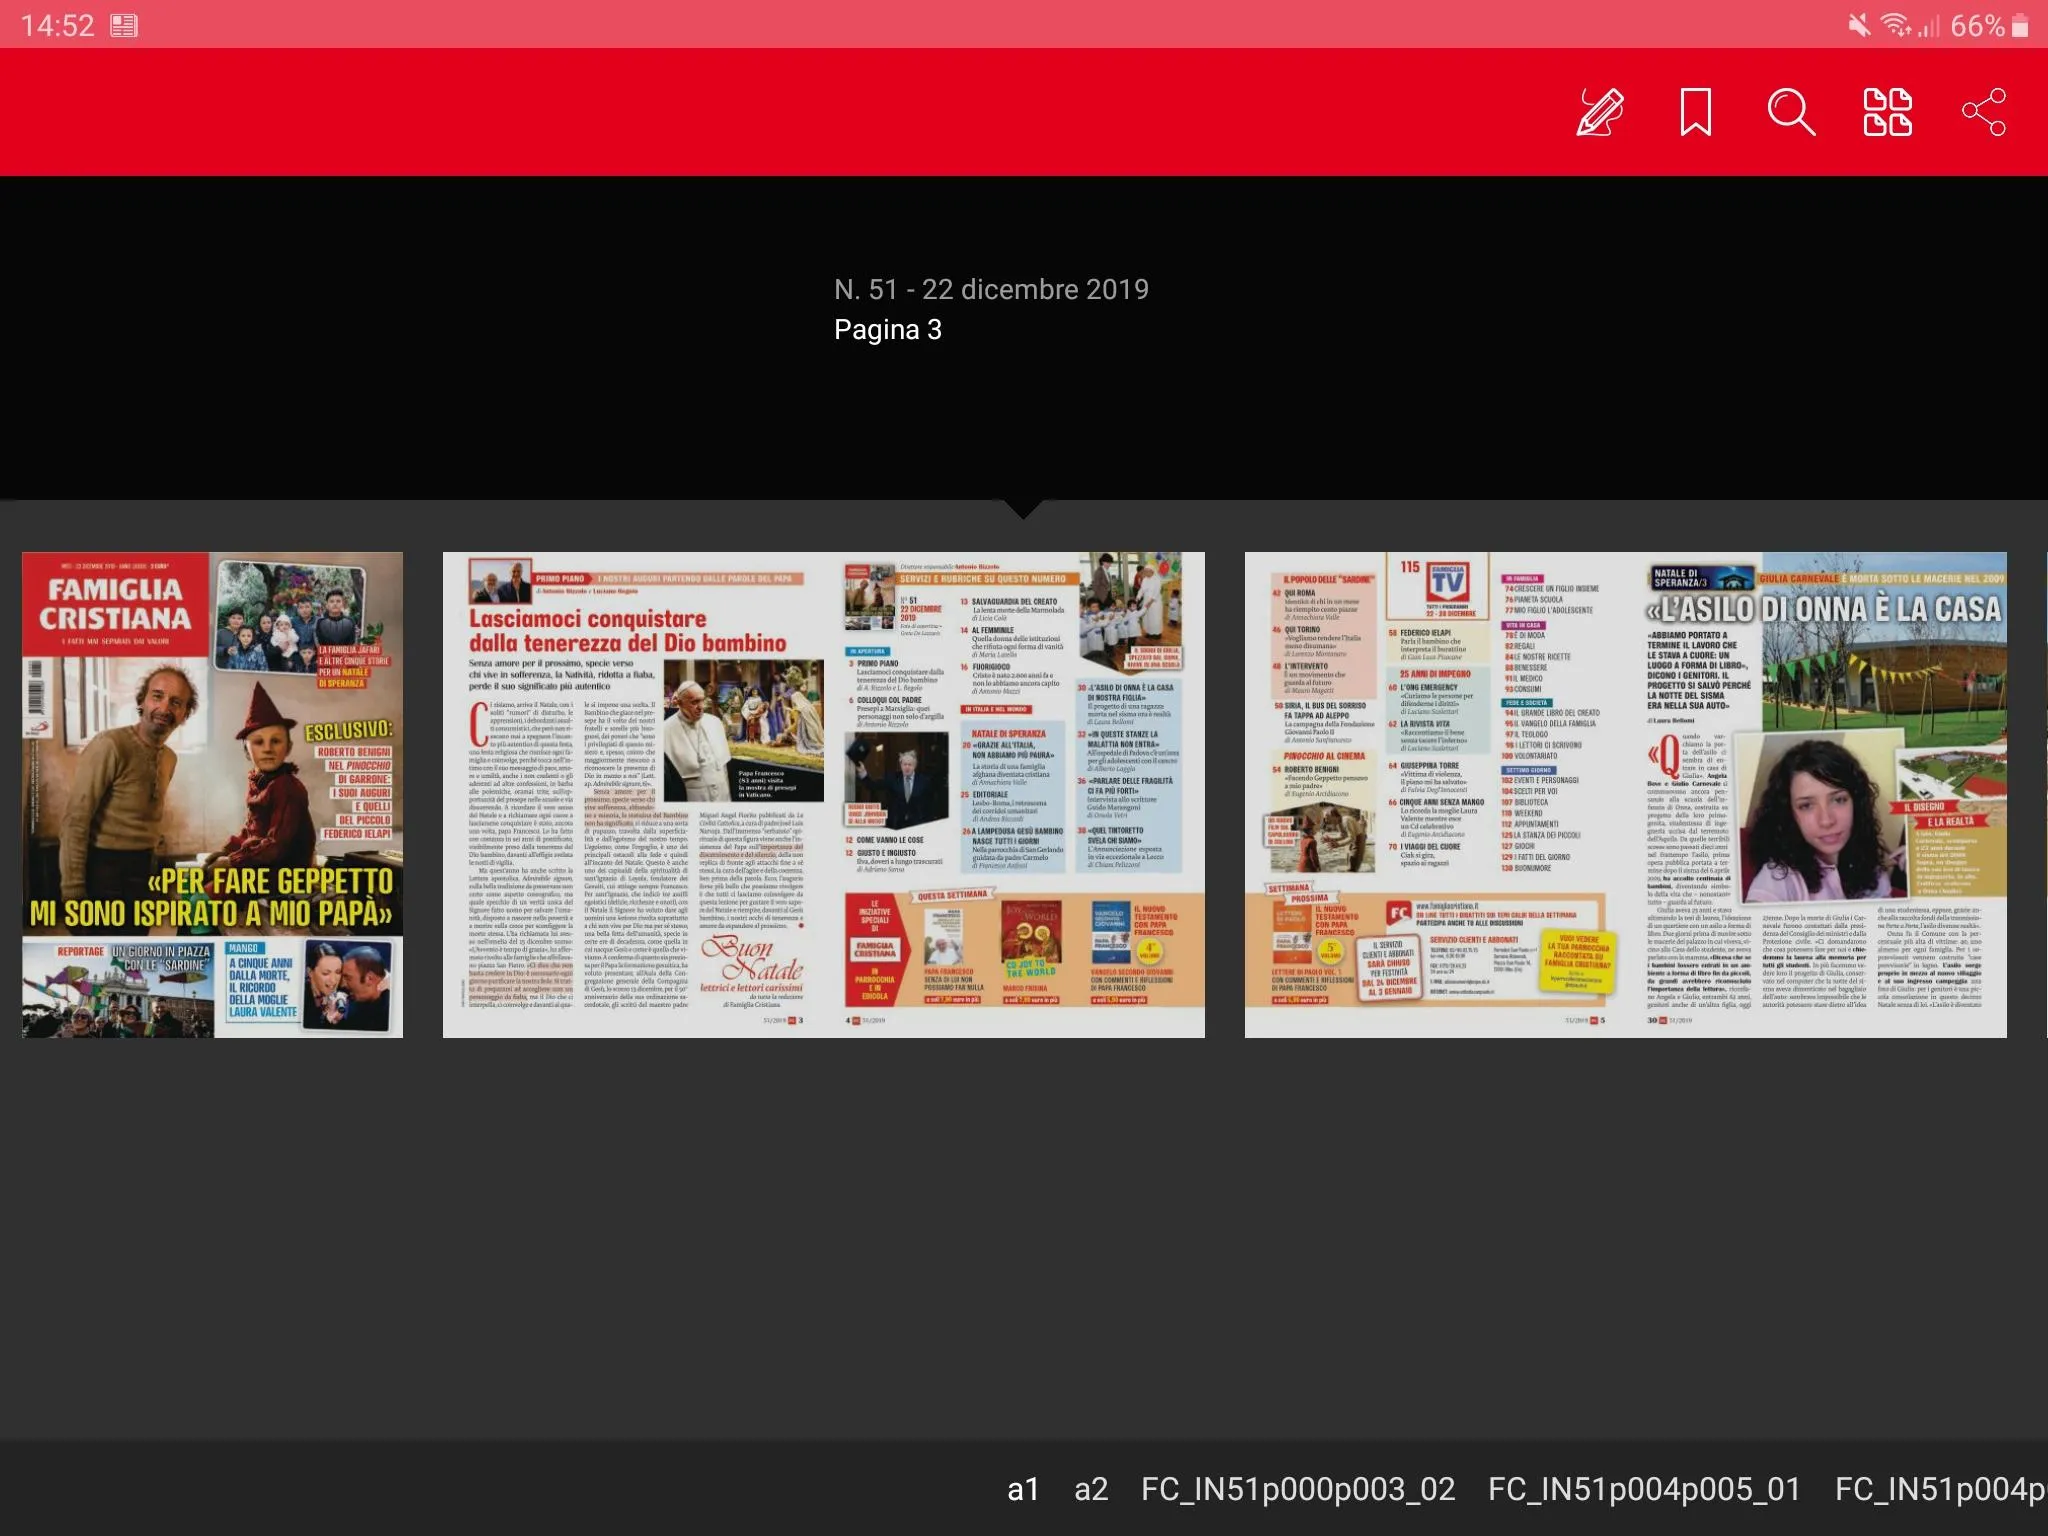Tap the Wi-Fi status icon
This screenshot has height=1536, width=2048.
coord(1895,25)
